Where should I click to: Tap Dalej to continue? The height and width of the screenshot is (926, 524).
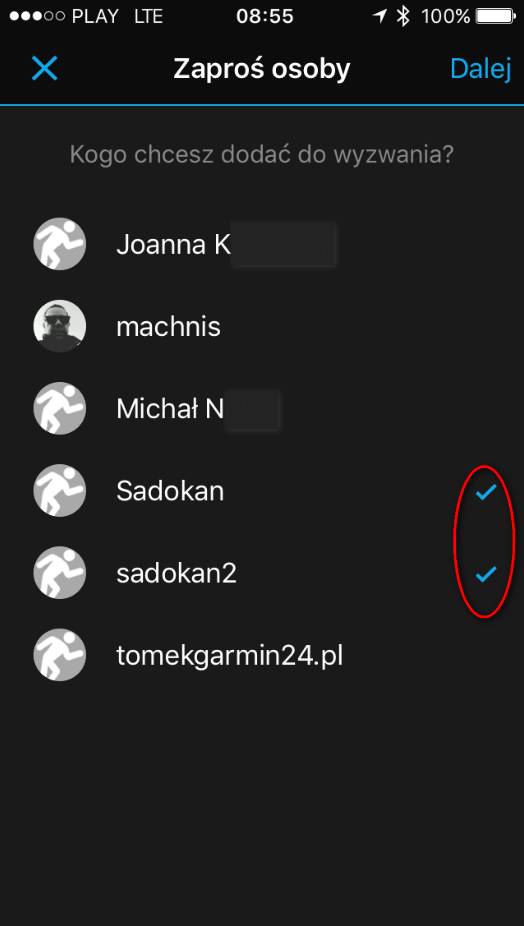click(x=480, y=69)
